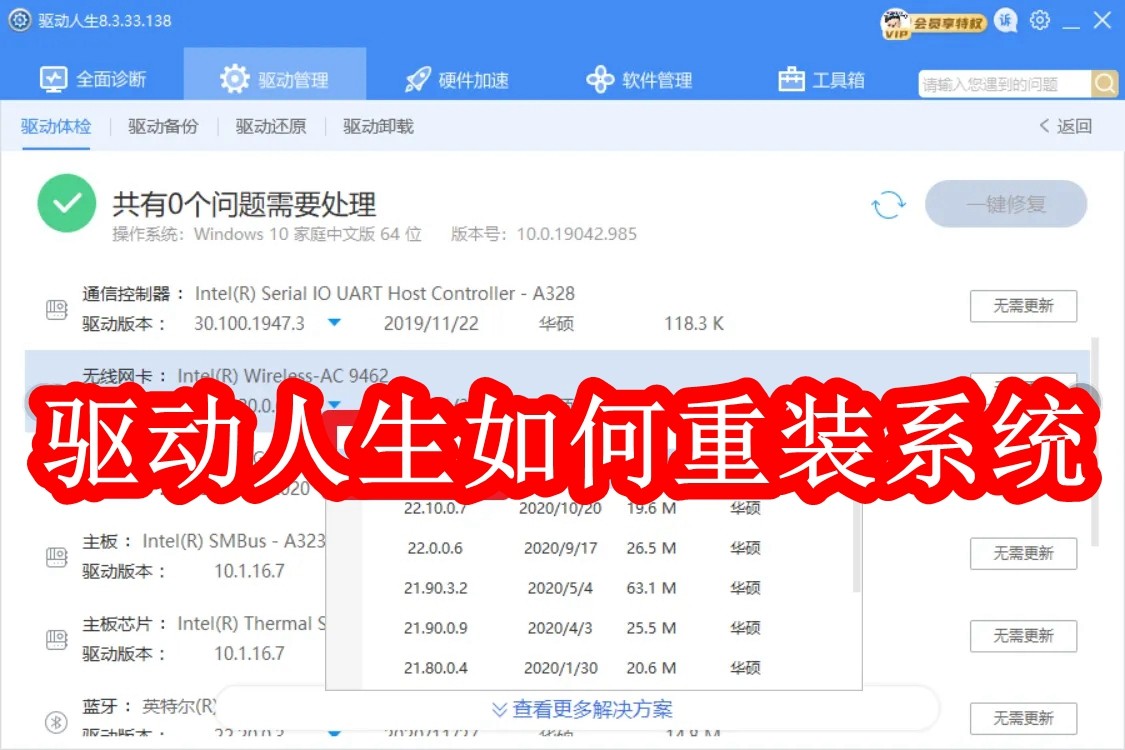The image size is (1125, 750).
Task: Click the driver date 2019/11/22
Action: click(431, 324)
